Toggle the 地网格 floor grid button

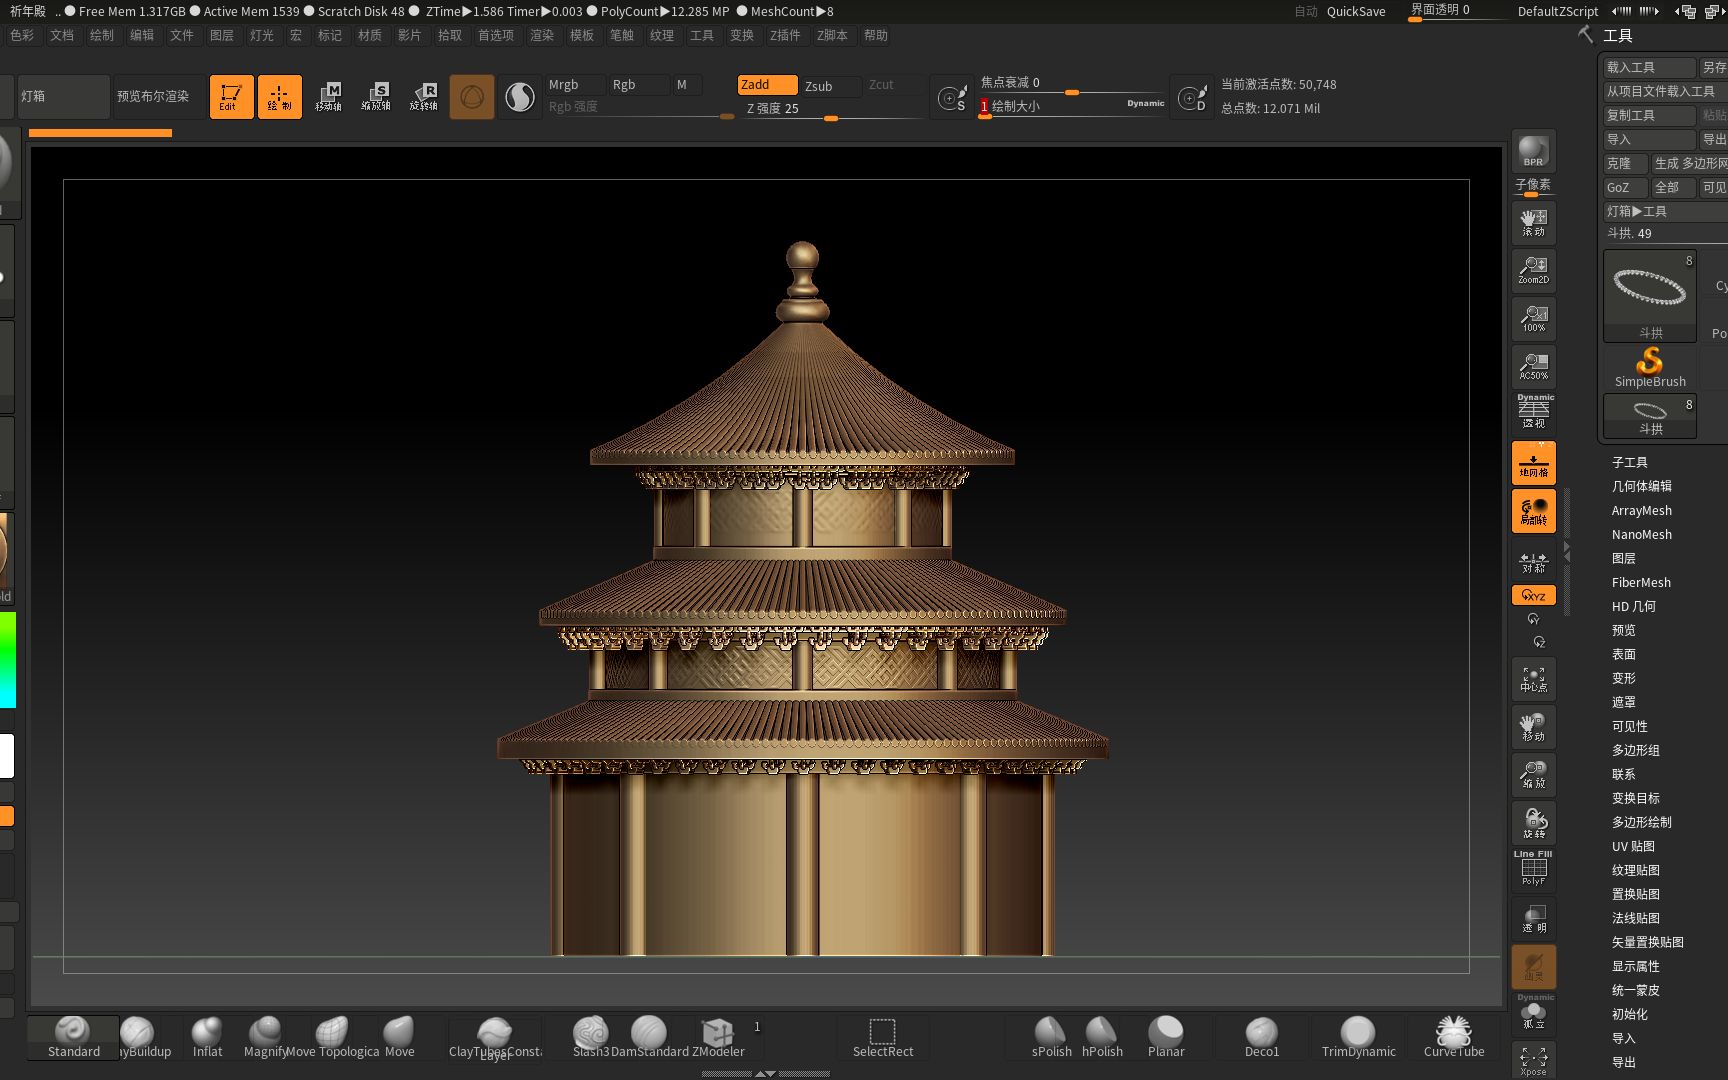tap(1533, 463)
